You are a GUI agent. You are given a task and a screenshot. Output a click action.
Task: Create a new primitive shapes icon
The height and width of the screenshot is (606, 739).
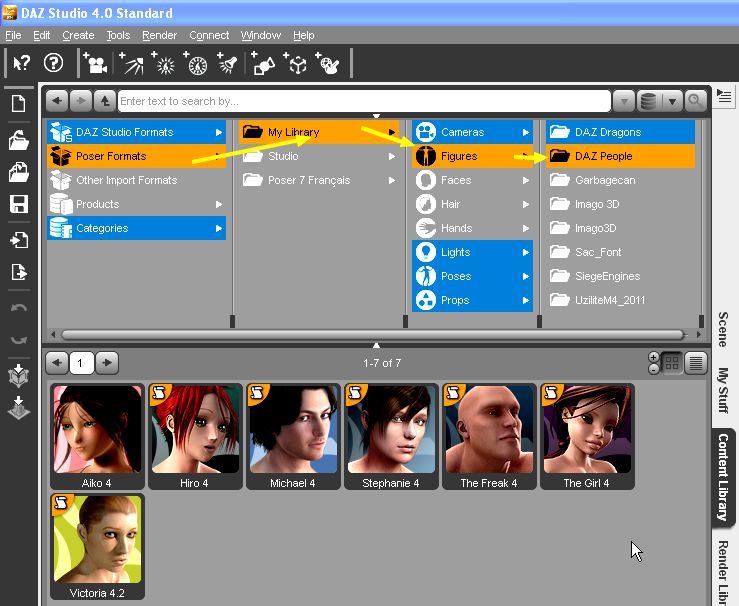pos(263,63)
